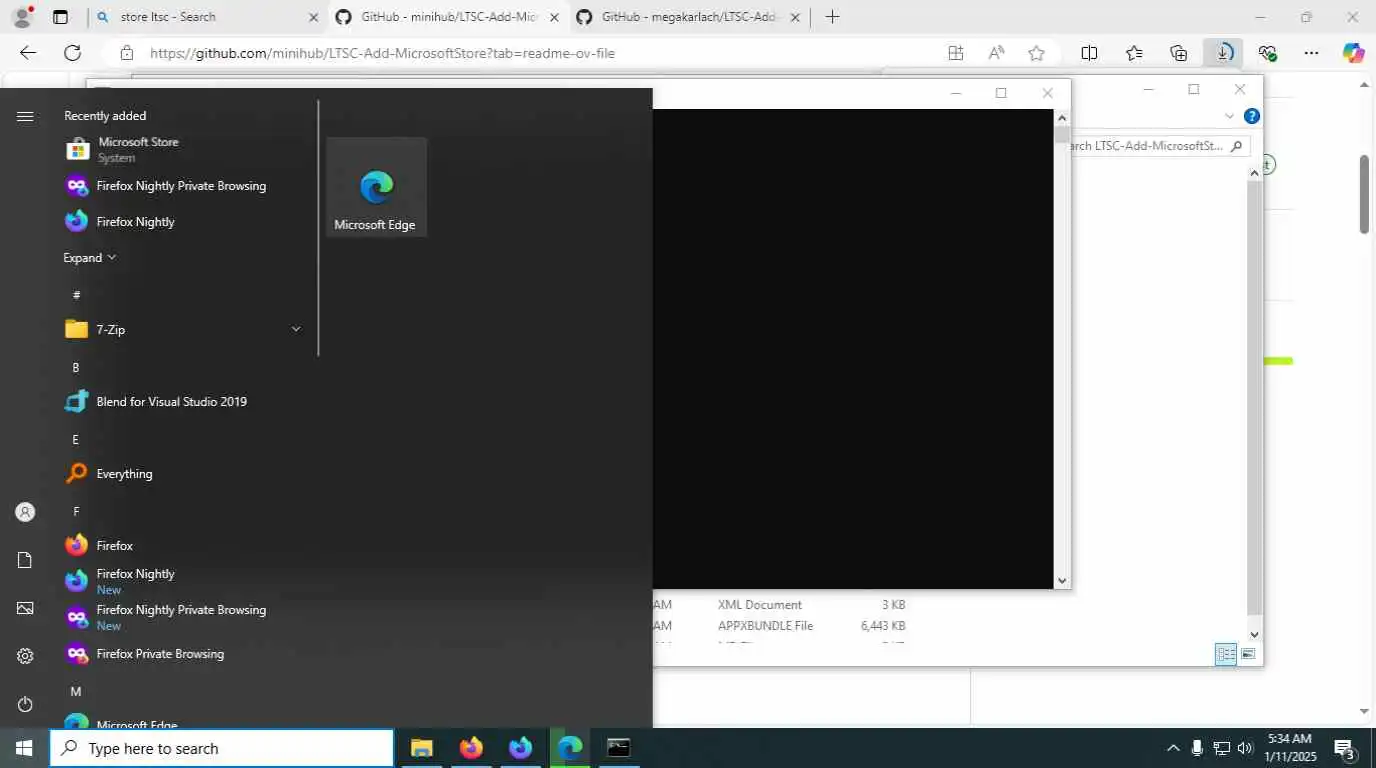The width and height of the screenshot is (1376, 768).
Task: Click the Power button in Start
Action: [25, 704]
